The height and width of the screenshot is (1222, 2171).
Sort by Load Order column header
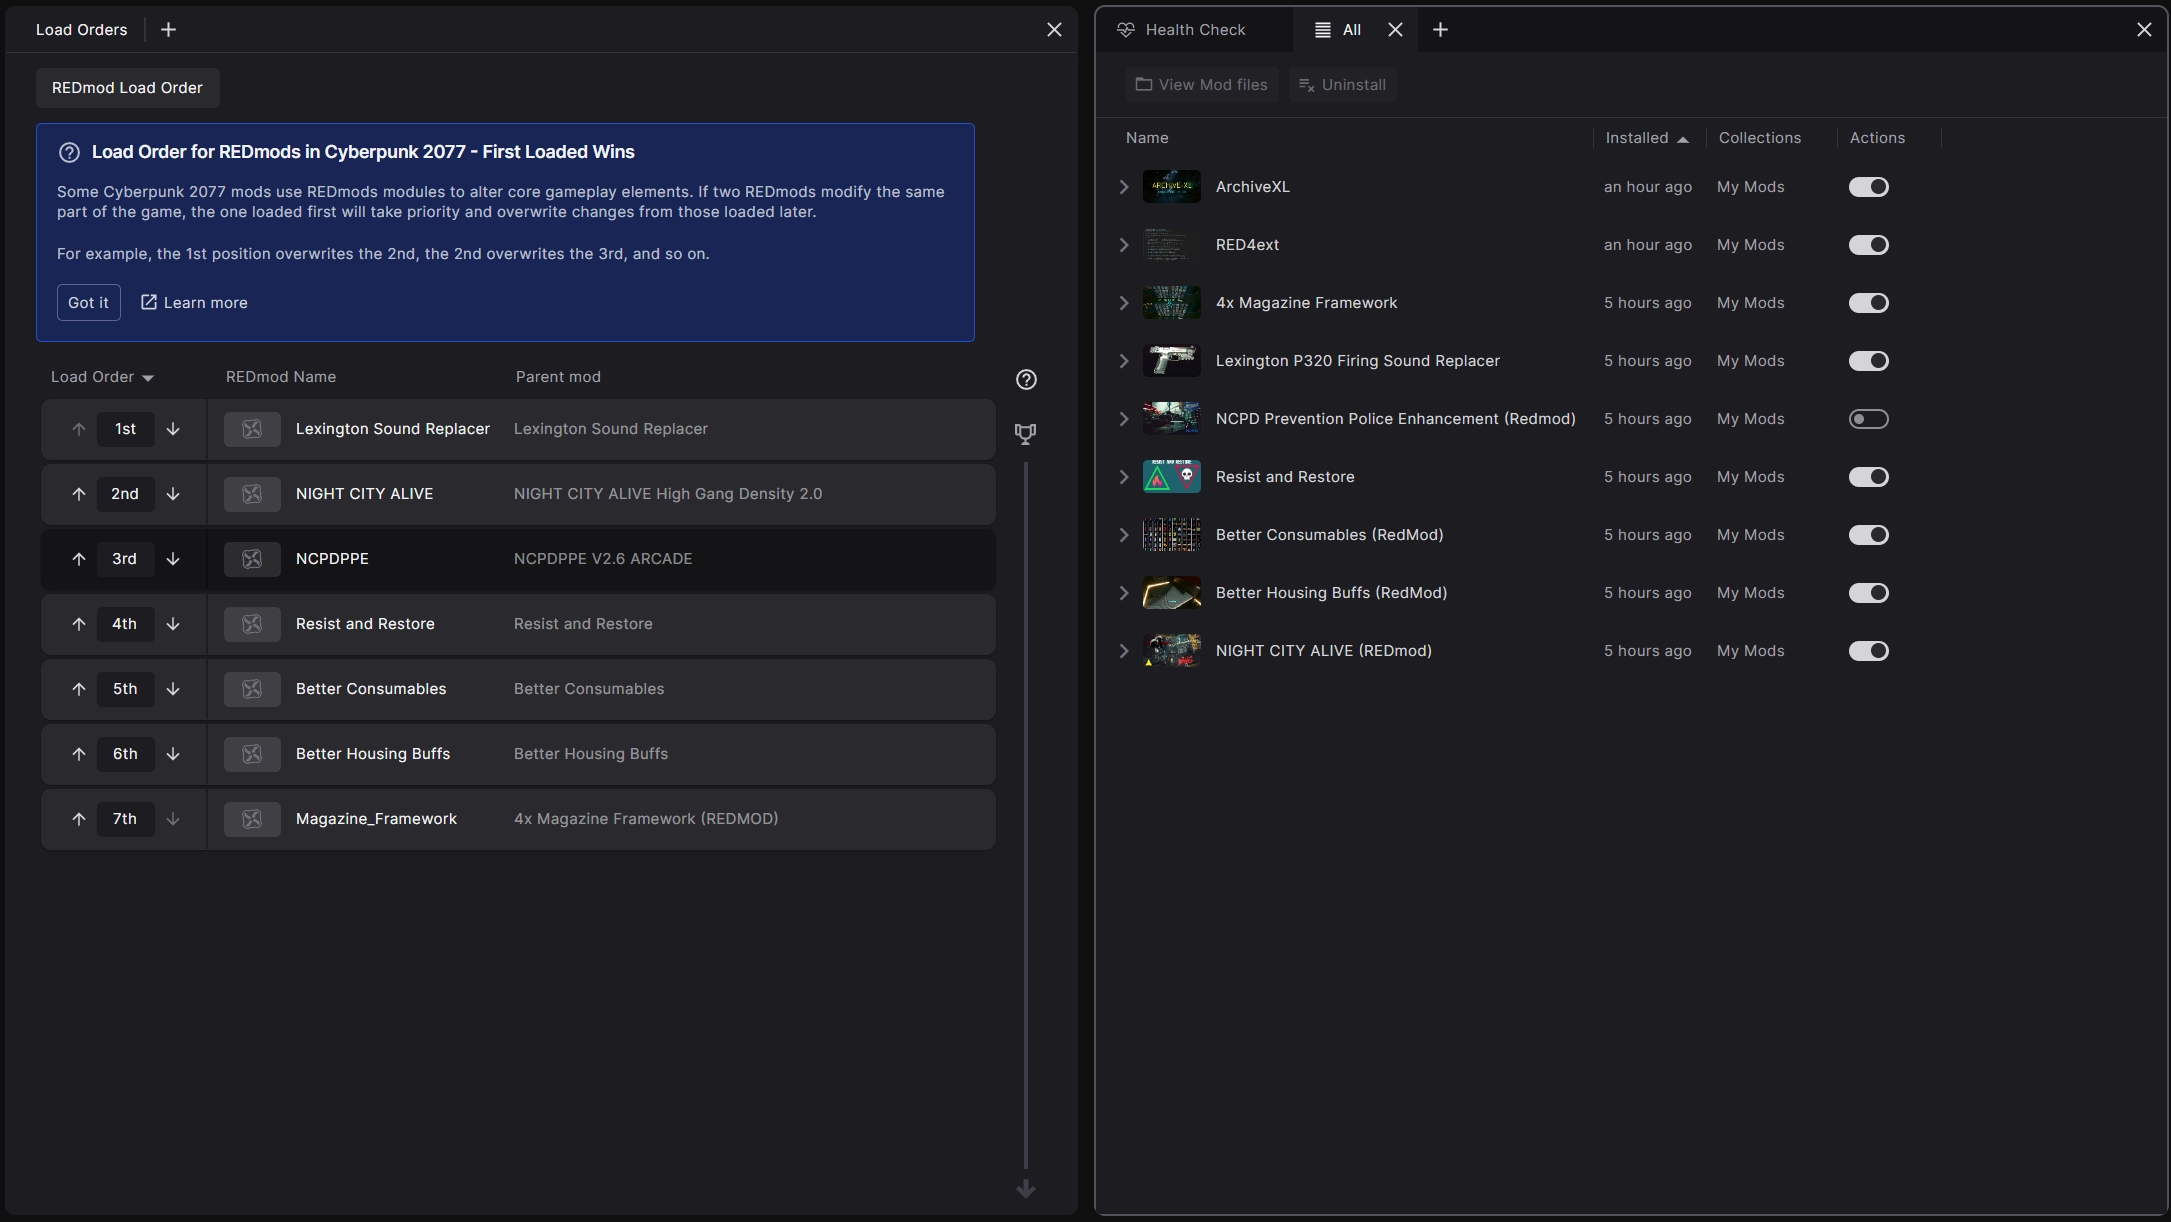click(x=102, y=377)
